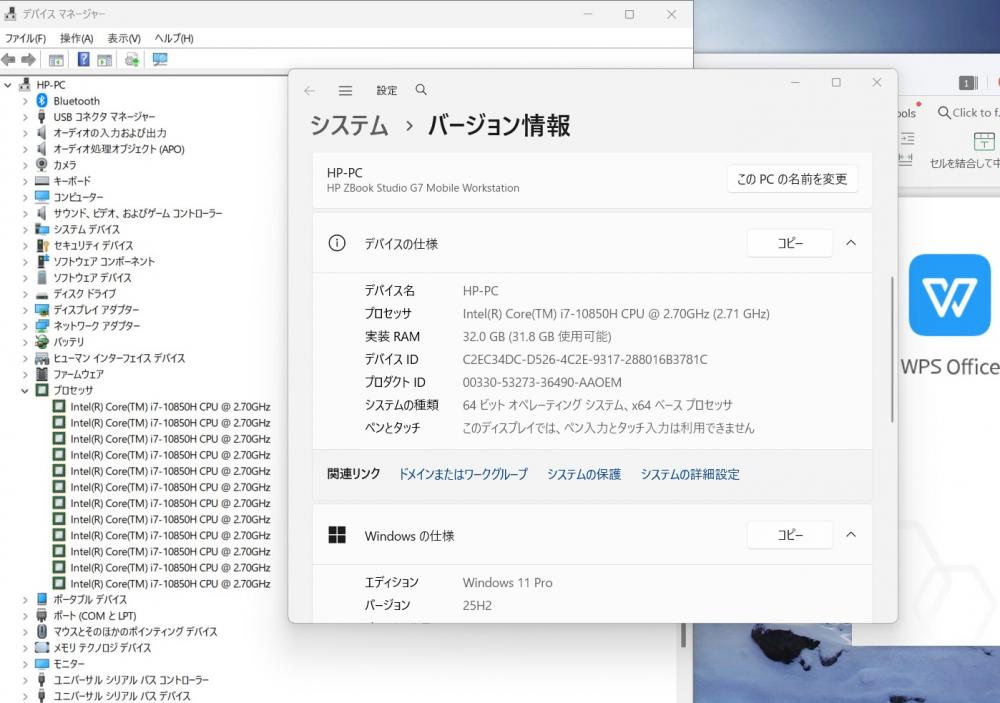
Task: Collapse the Windows の仕様 section chevron
Action: pyautogui.click(x=851, y=535)
